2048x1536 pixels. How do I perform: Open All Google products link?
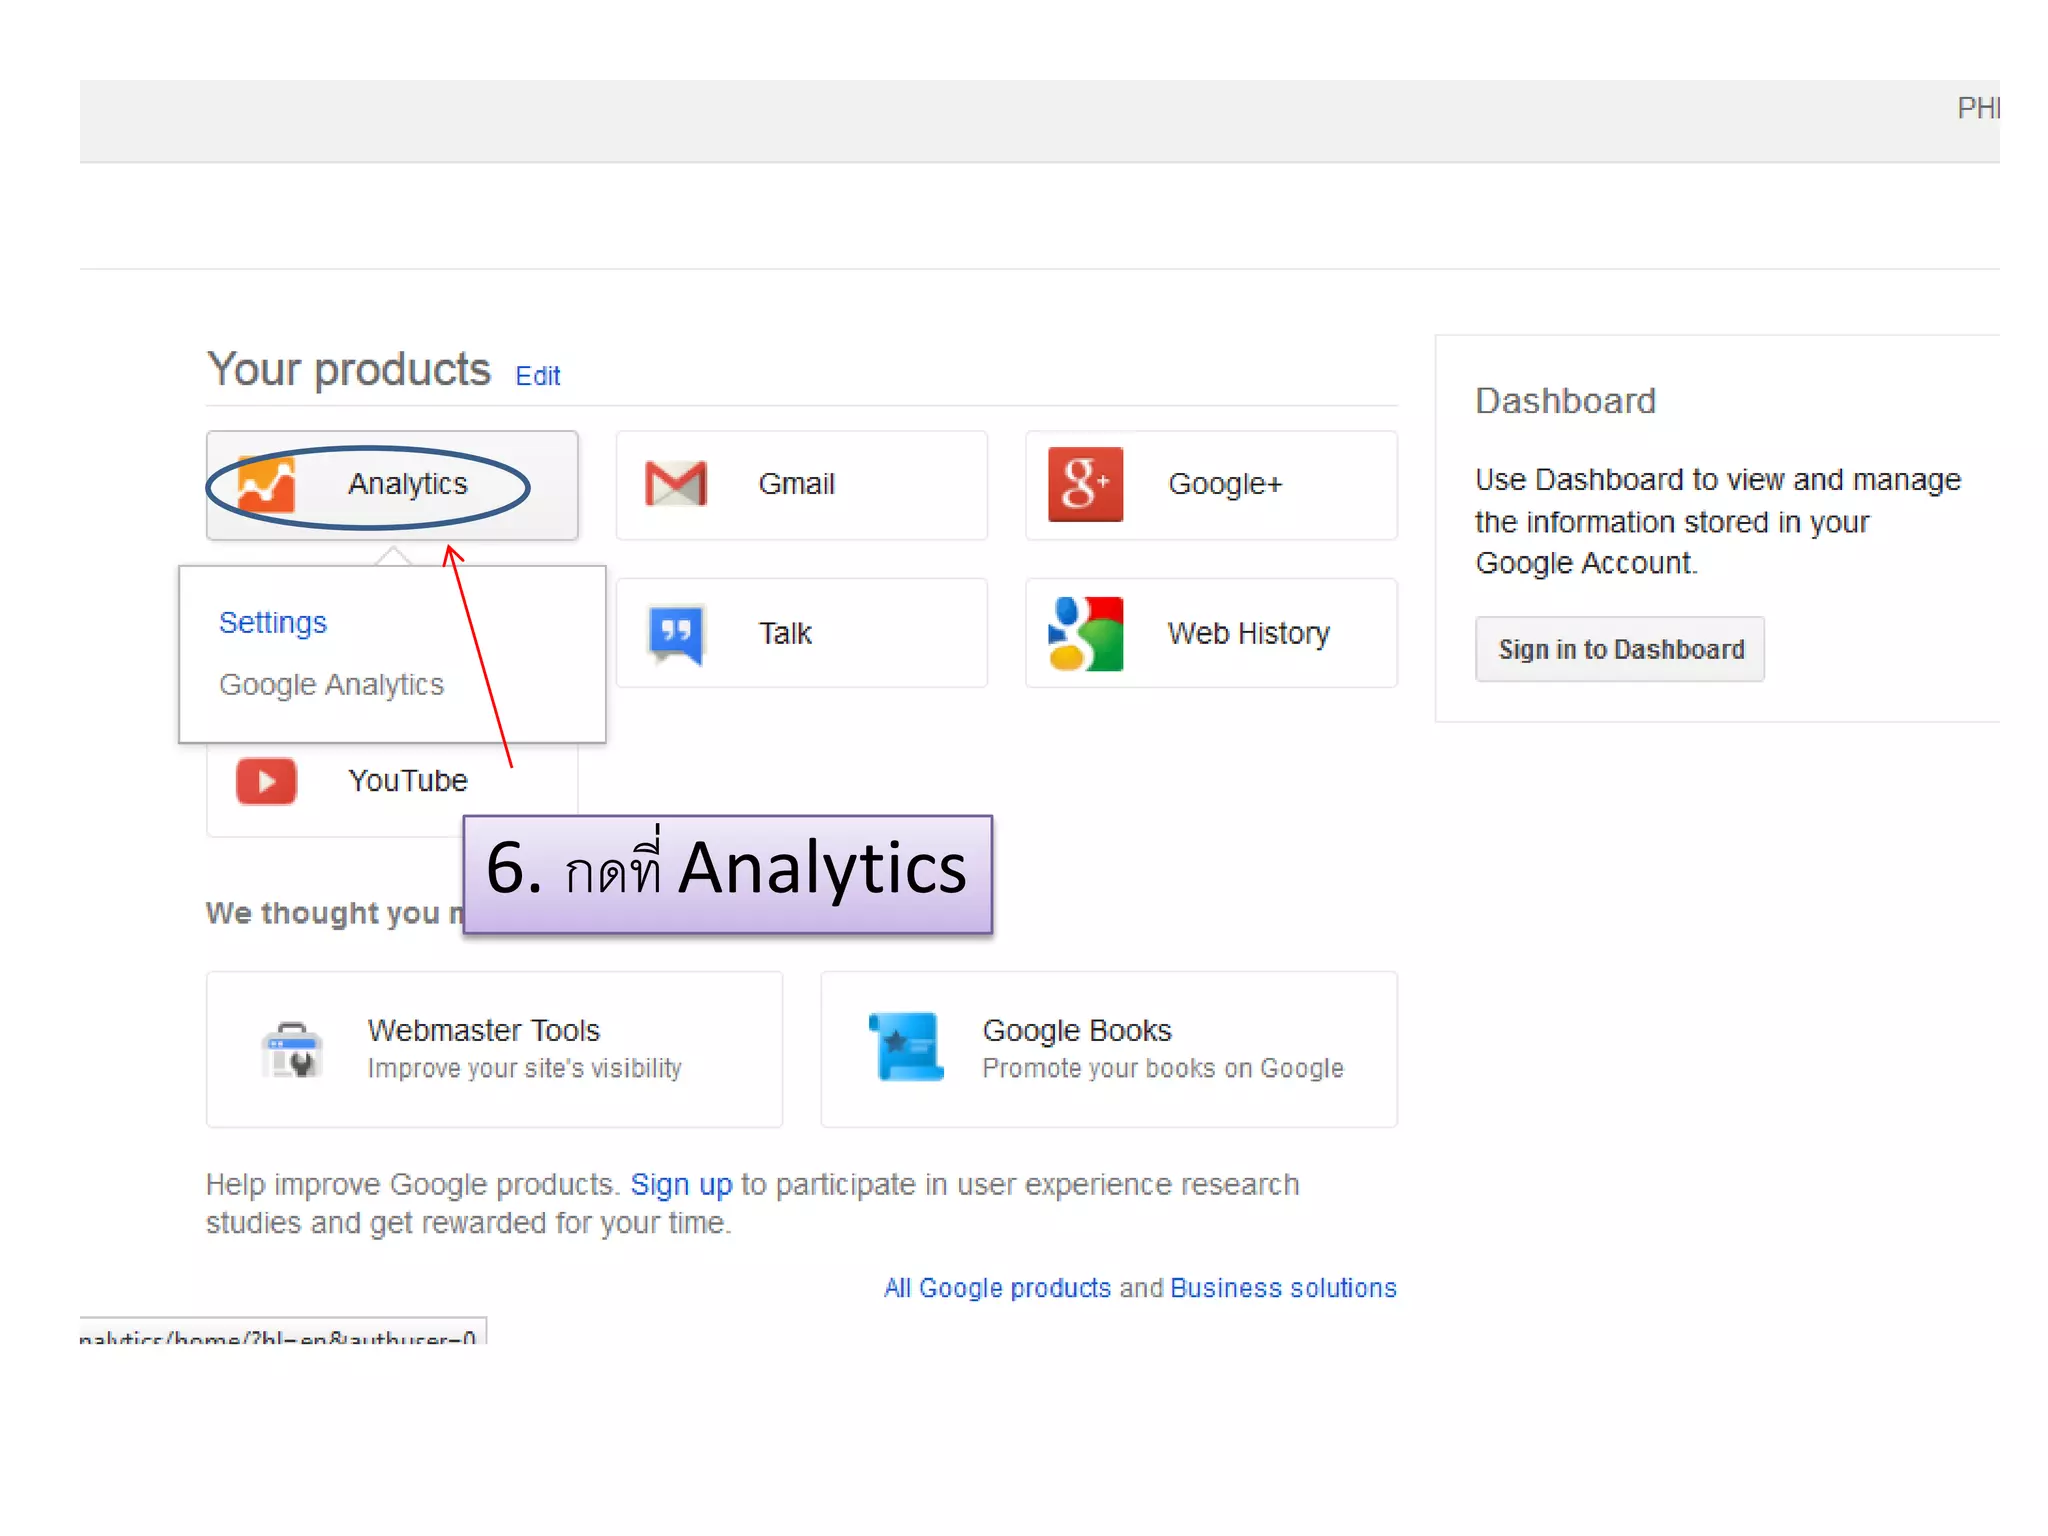[x=997, y=1288]
